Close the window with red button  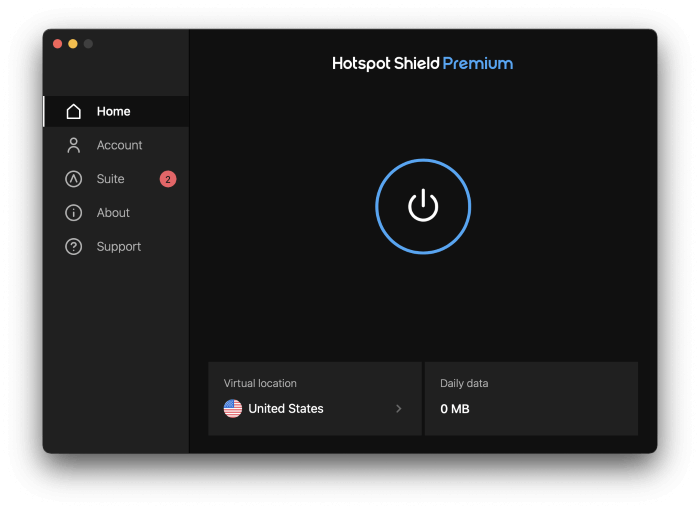pyautogui.click(x=58, y=44)
